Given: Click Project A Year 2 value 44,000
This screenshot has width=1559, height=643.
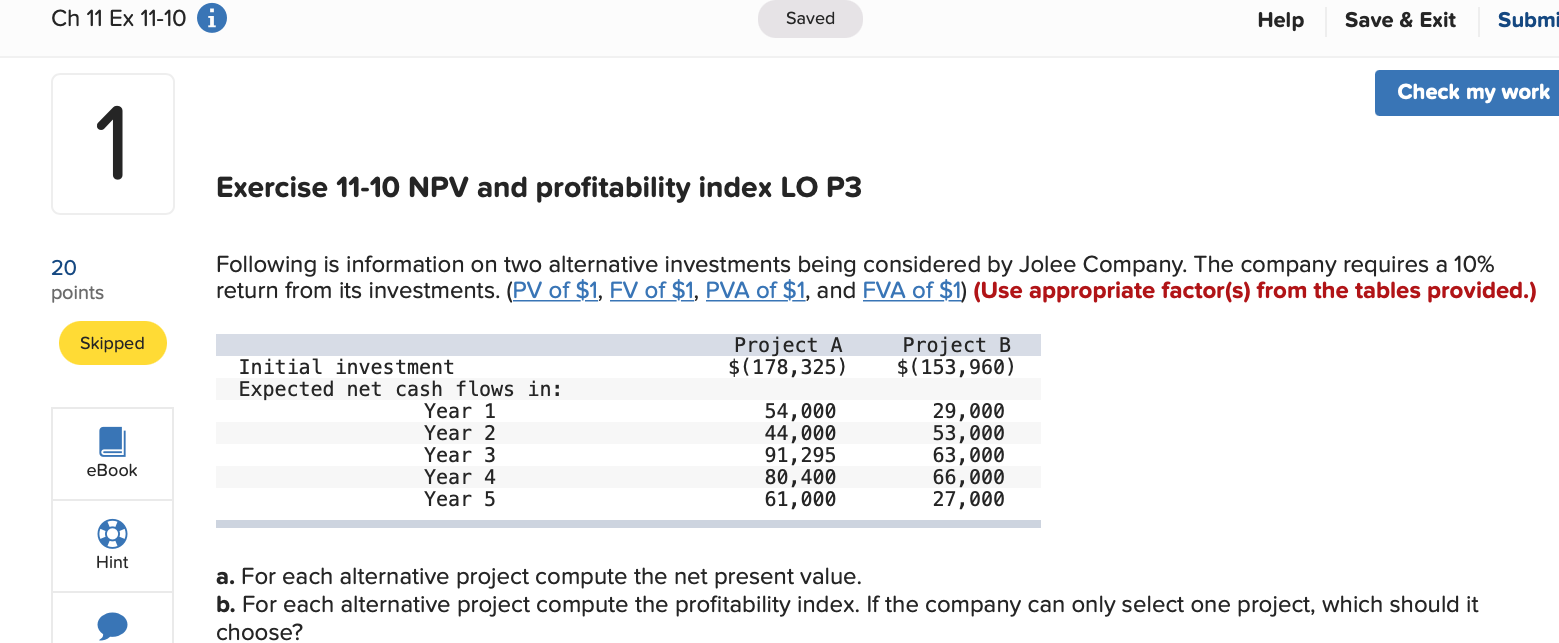Looking at the screenshot, I should [x=800, y=433].
